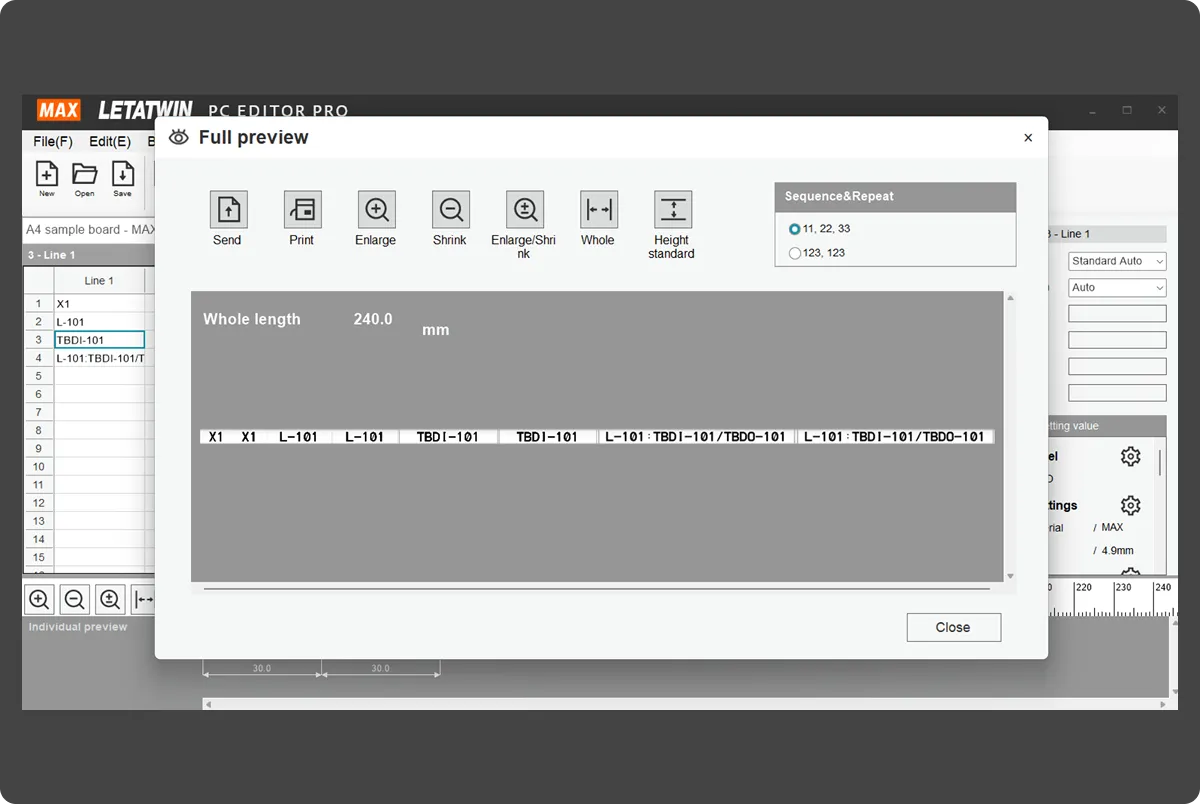Click row header number 10

(39, 467)
